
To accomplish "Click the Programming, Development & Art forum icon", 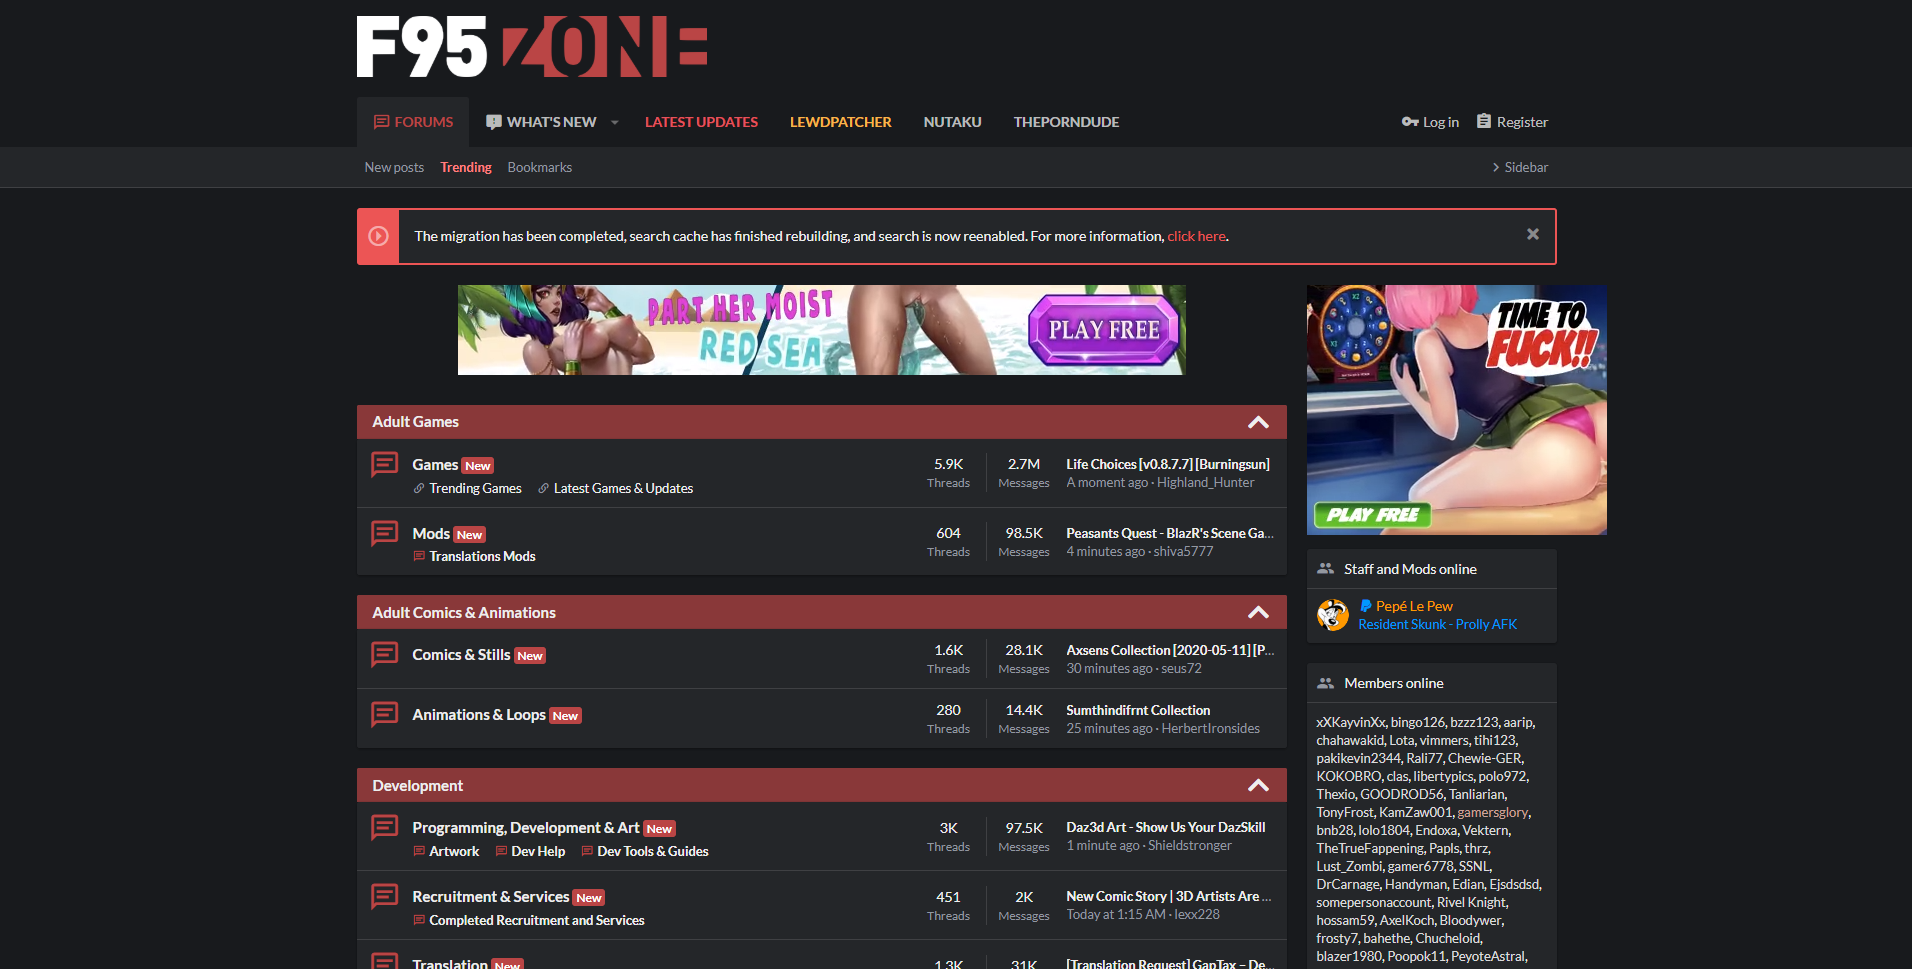I will pyautogui.click(x=384, y=828).
